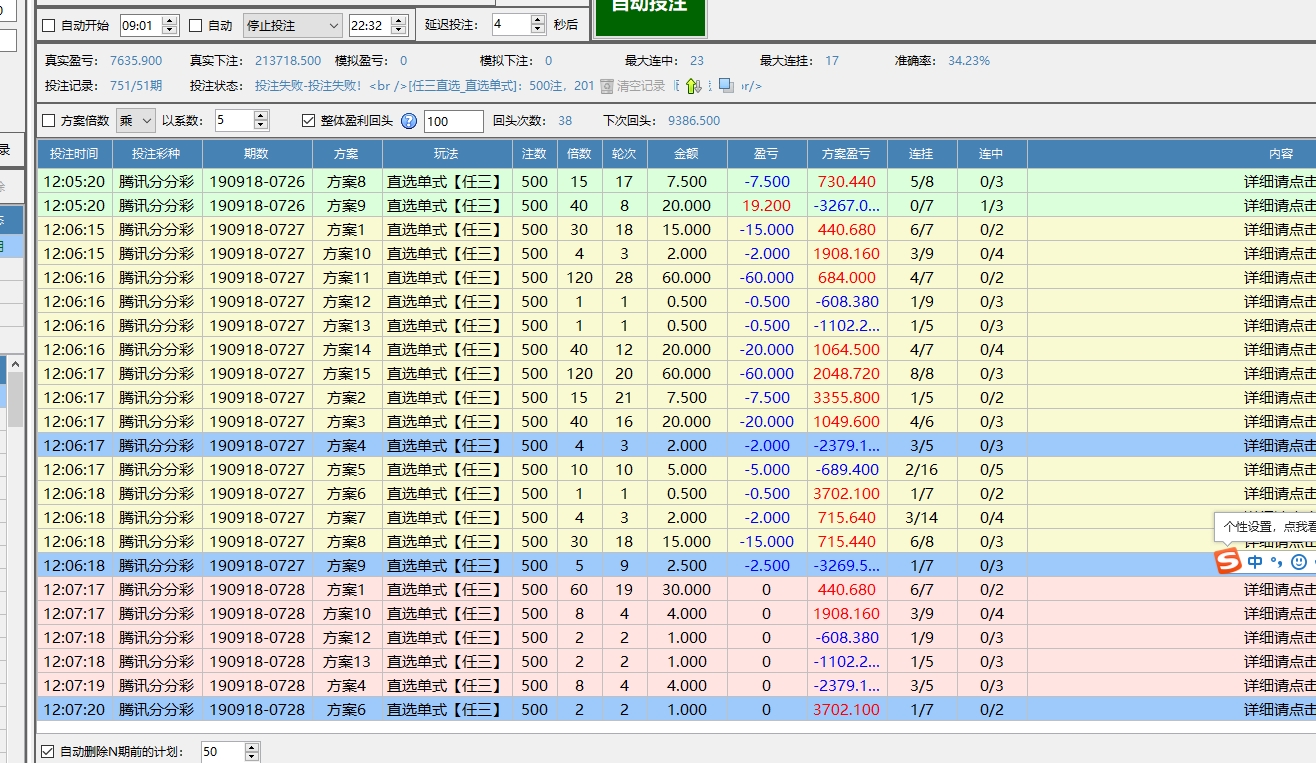
Task: Click the delay seconds field showing 4
Action: (x=511, y=24)
